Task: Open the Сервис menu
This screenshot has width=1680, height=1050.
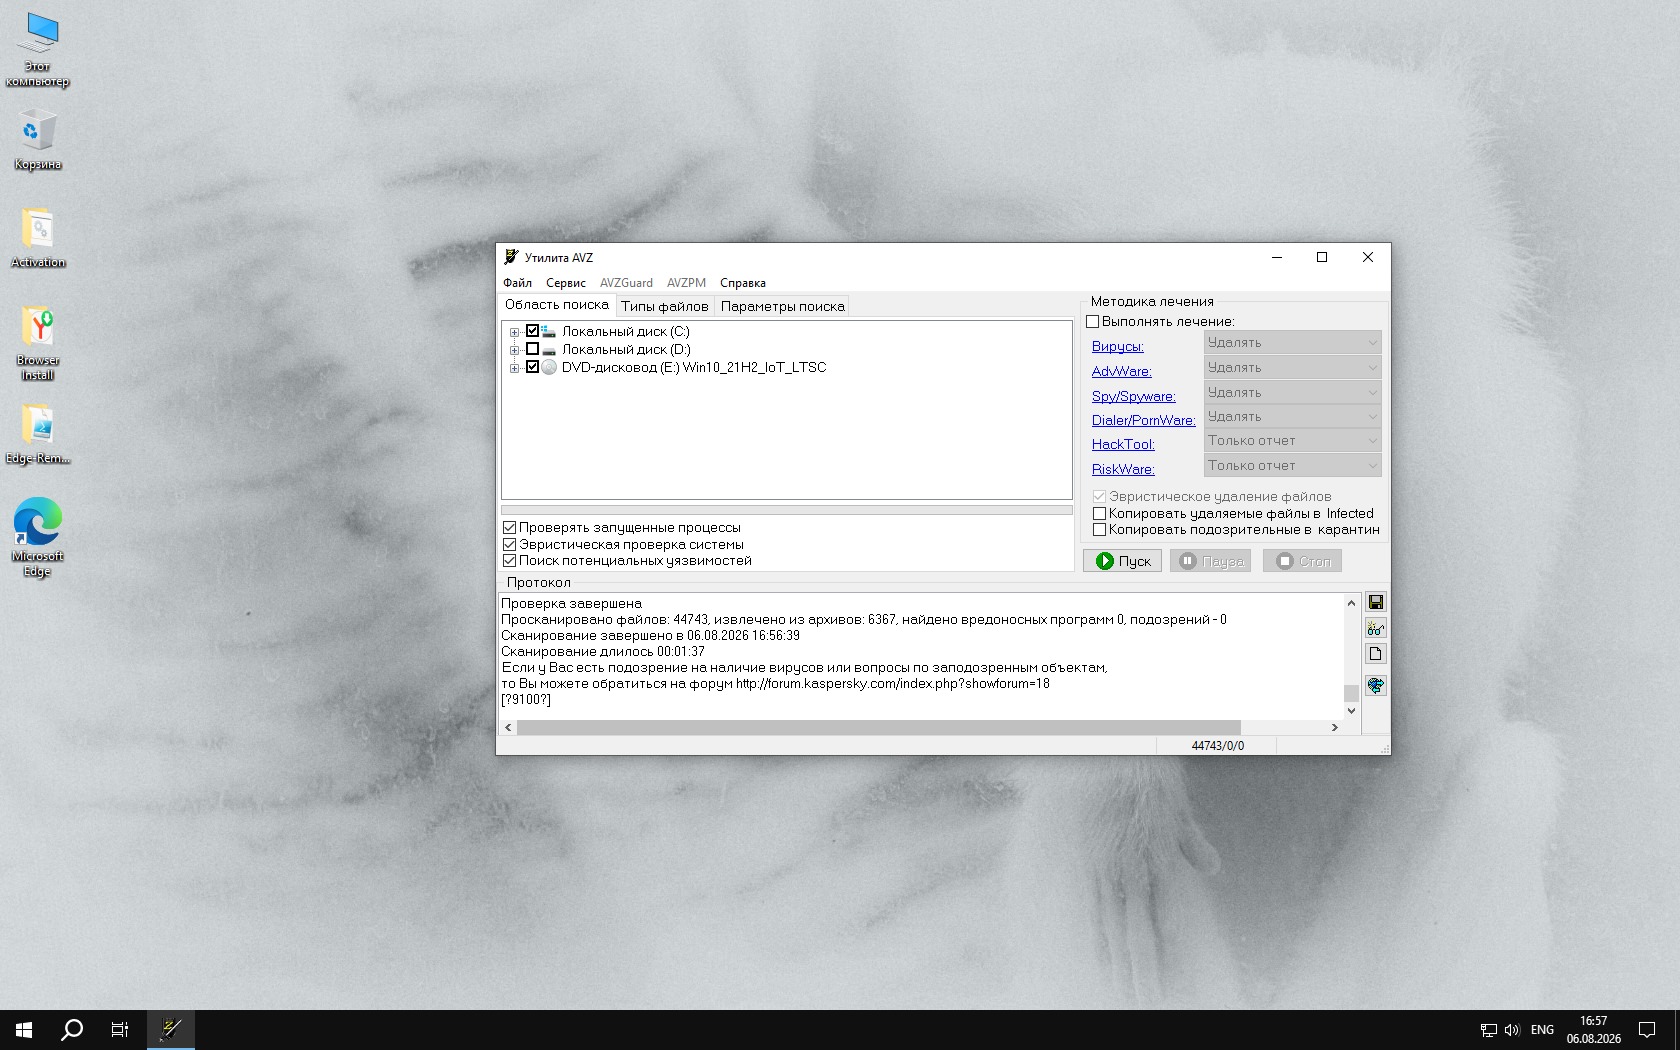Action: 566,283
